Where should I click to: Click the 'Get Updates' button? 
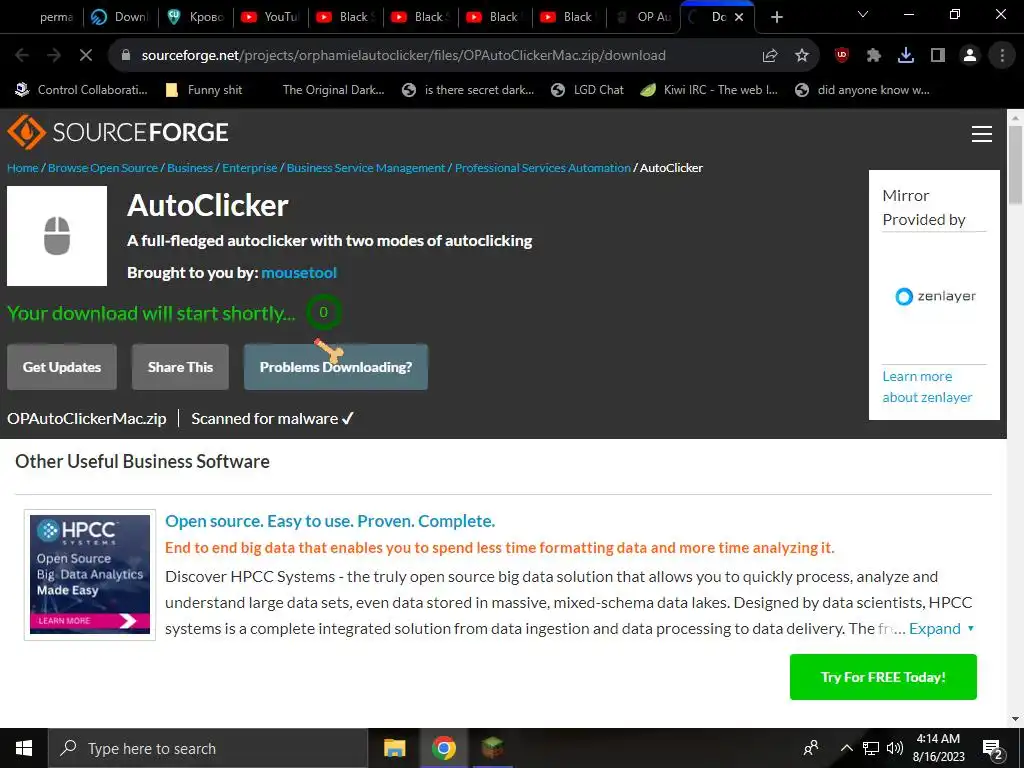[62, 367]
